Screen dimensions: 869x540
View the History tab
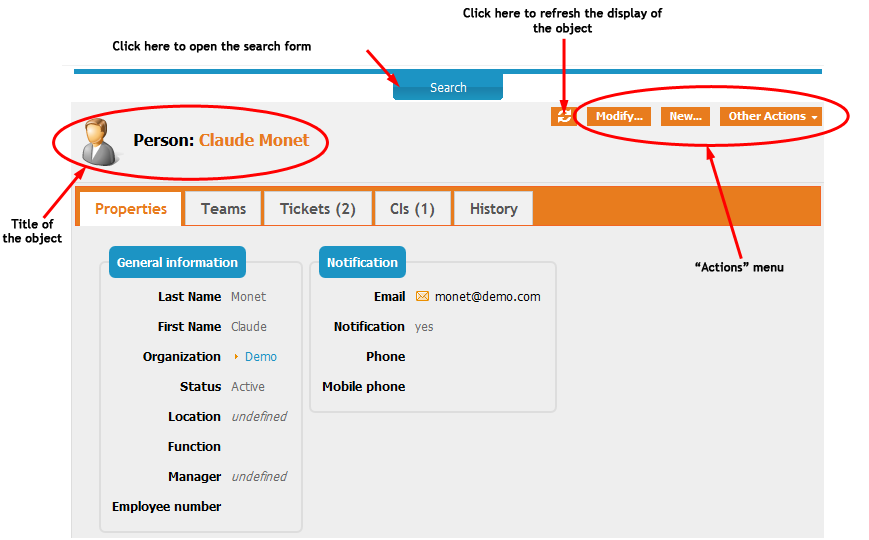pyautogui.click(x=493, y=209)
